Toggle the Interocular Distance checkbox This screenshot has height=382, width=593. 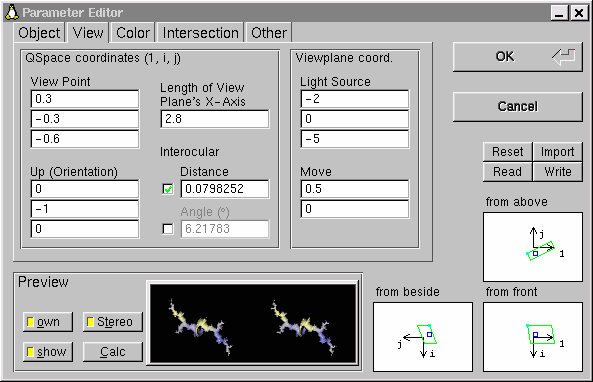[x=168, y=189]
